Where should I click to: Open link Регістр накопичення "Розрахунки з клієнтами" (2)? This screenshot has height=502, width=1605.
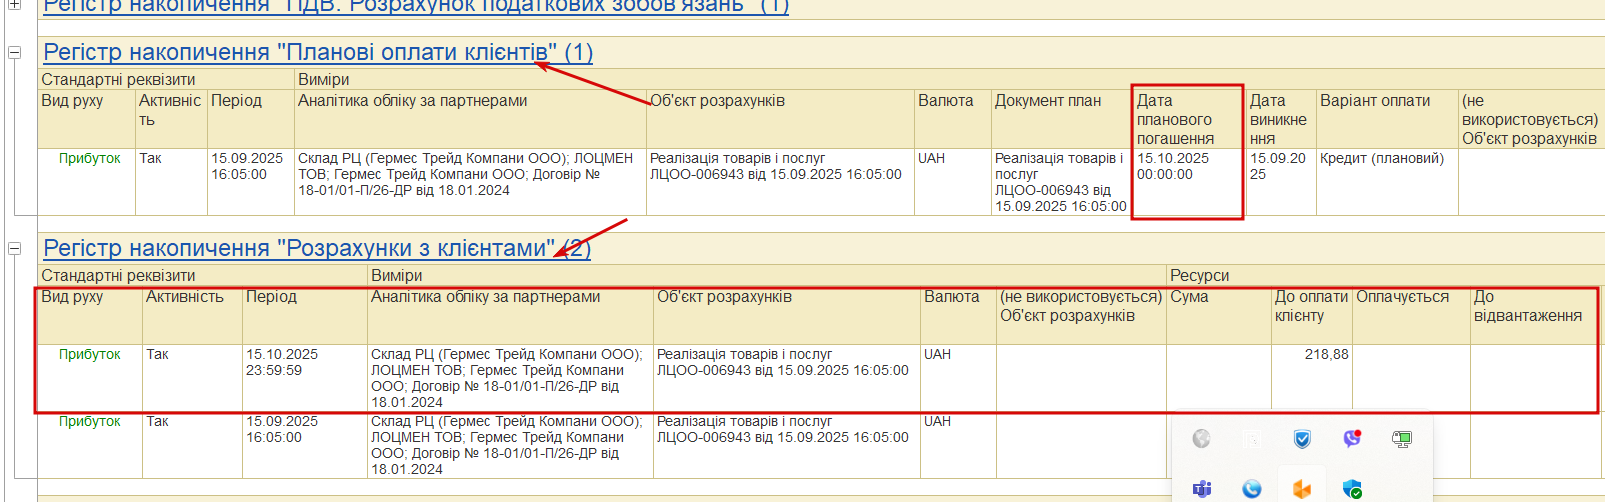tap(317, 248)
